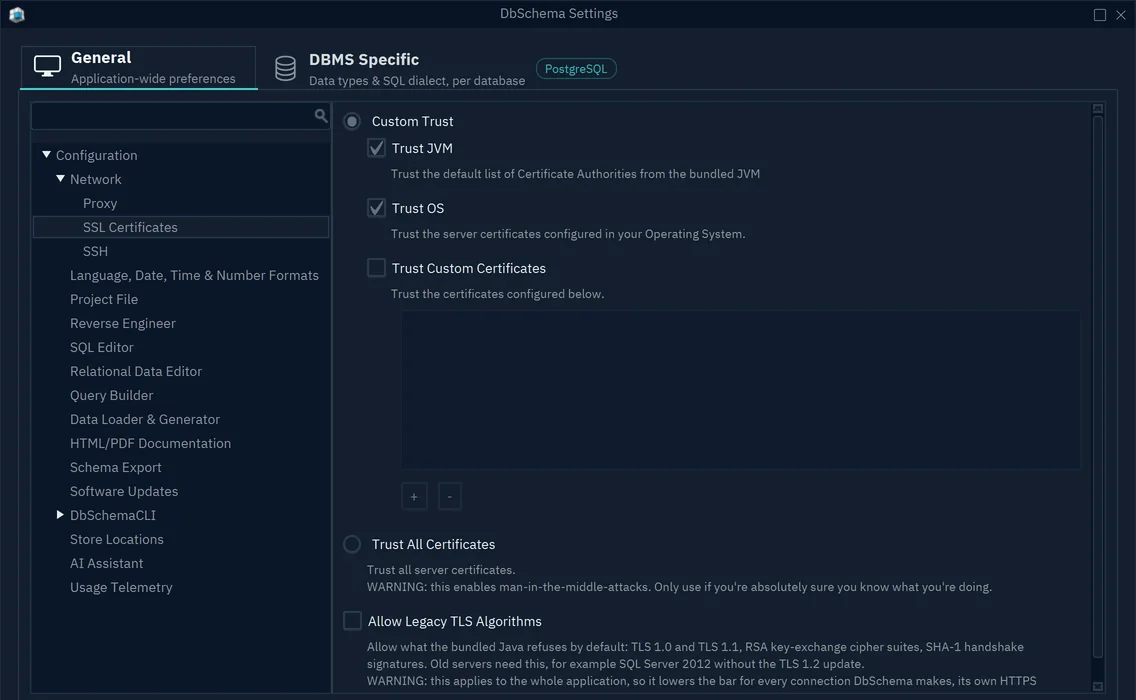Remove a certificate with minus button

[450, 497]
